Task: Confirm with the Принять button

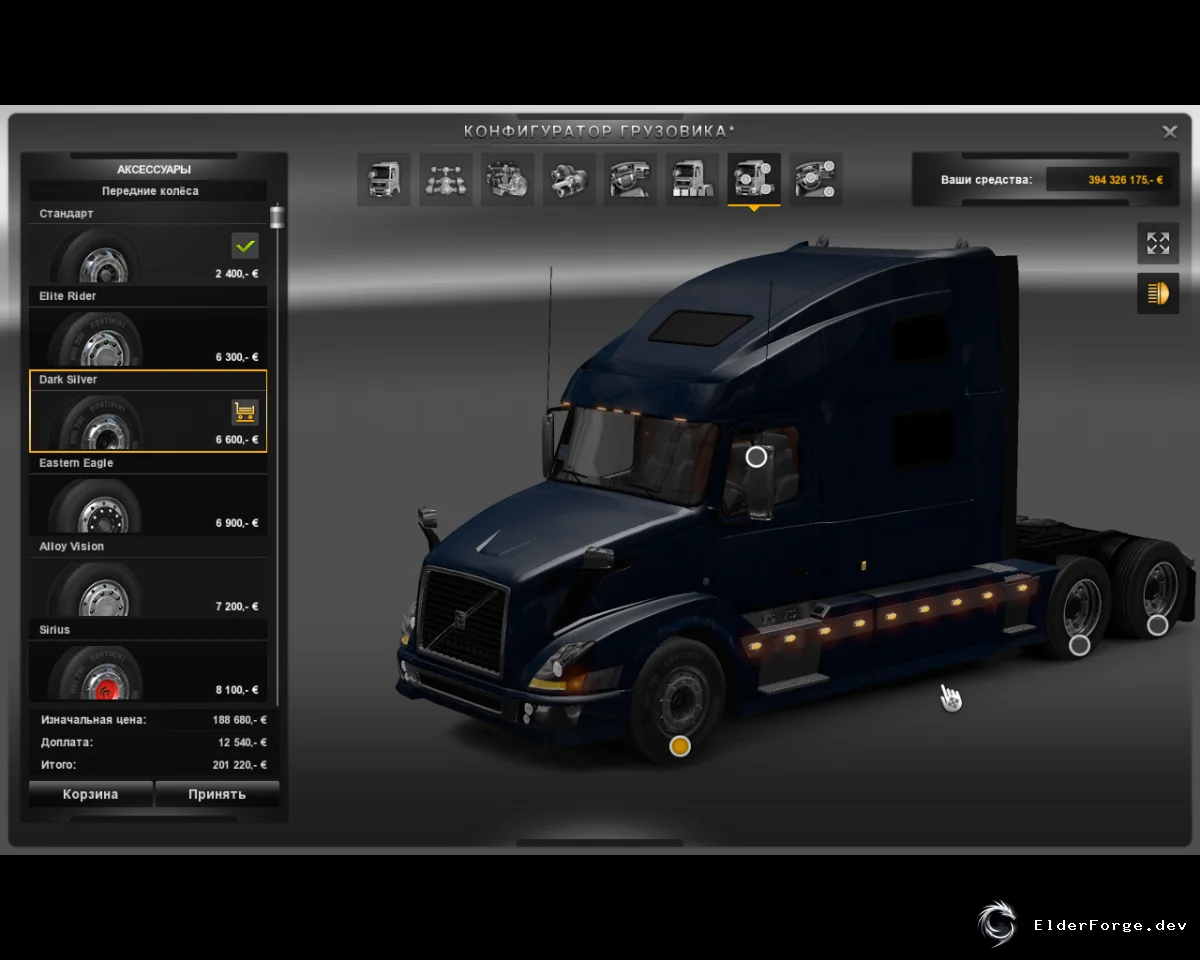Action: pos(217,795)
